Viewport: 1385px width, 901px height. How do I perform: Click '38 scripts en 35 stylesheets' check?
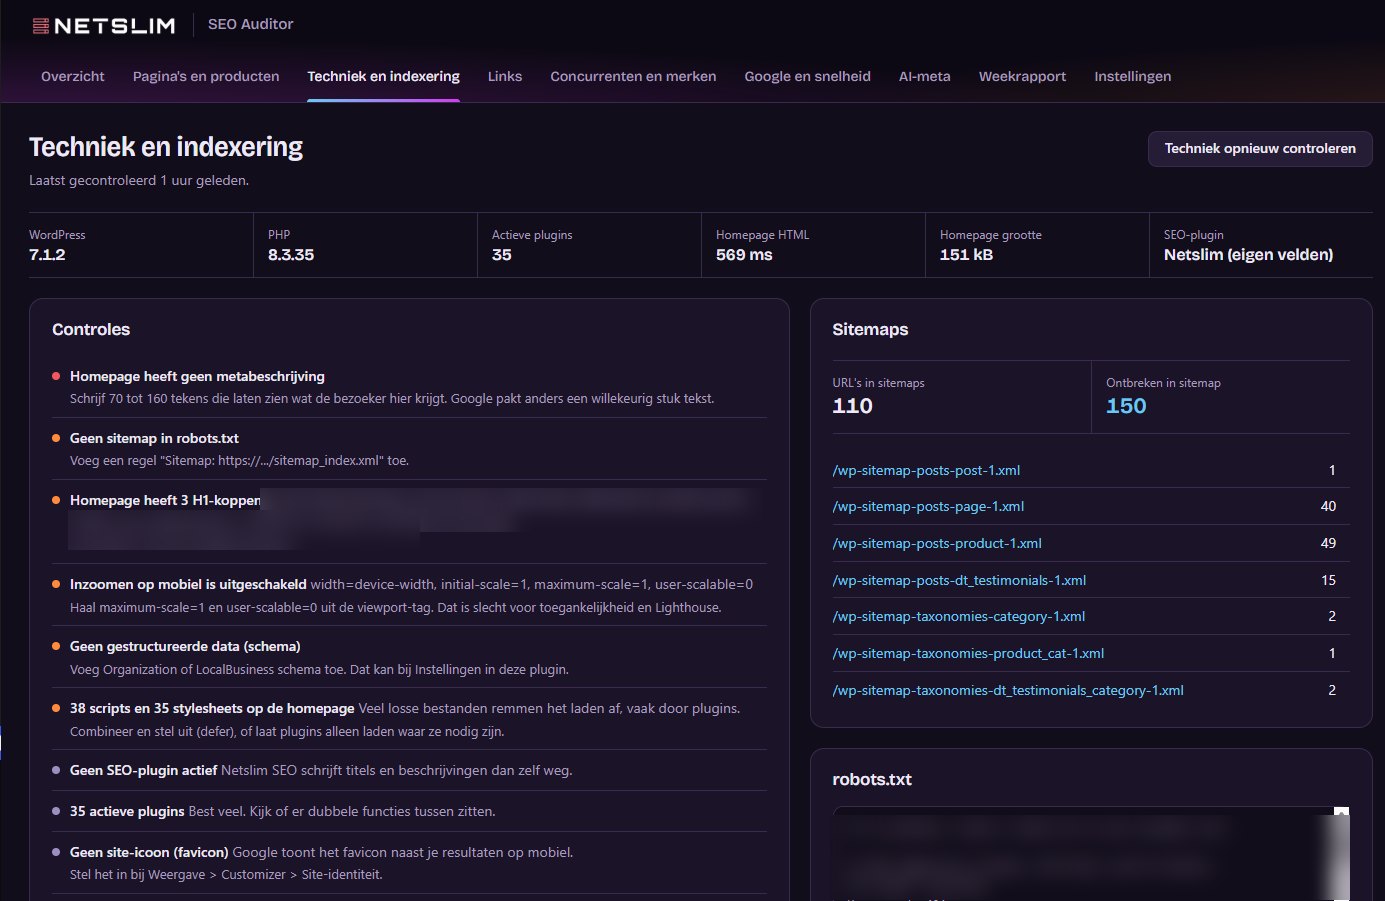[x=212, y=708]
